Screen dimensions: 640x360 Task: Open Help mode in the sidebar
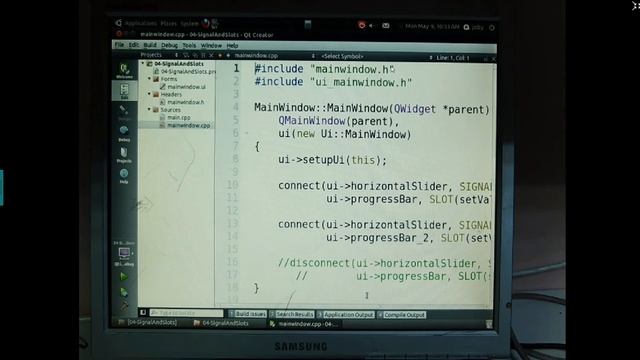(x=124, y=176)
